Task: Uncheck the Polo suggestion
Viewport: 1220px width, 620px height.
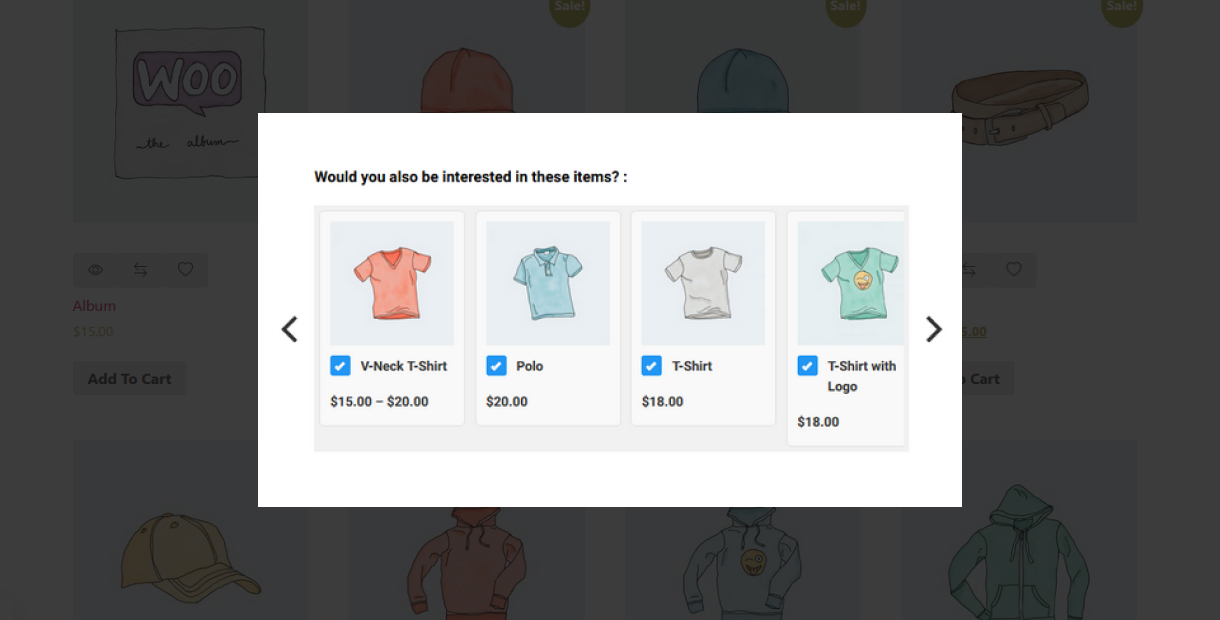Action: click(x=496, y=365)
